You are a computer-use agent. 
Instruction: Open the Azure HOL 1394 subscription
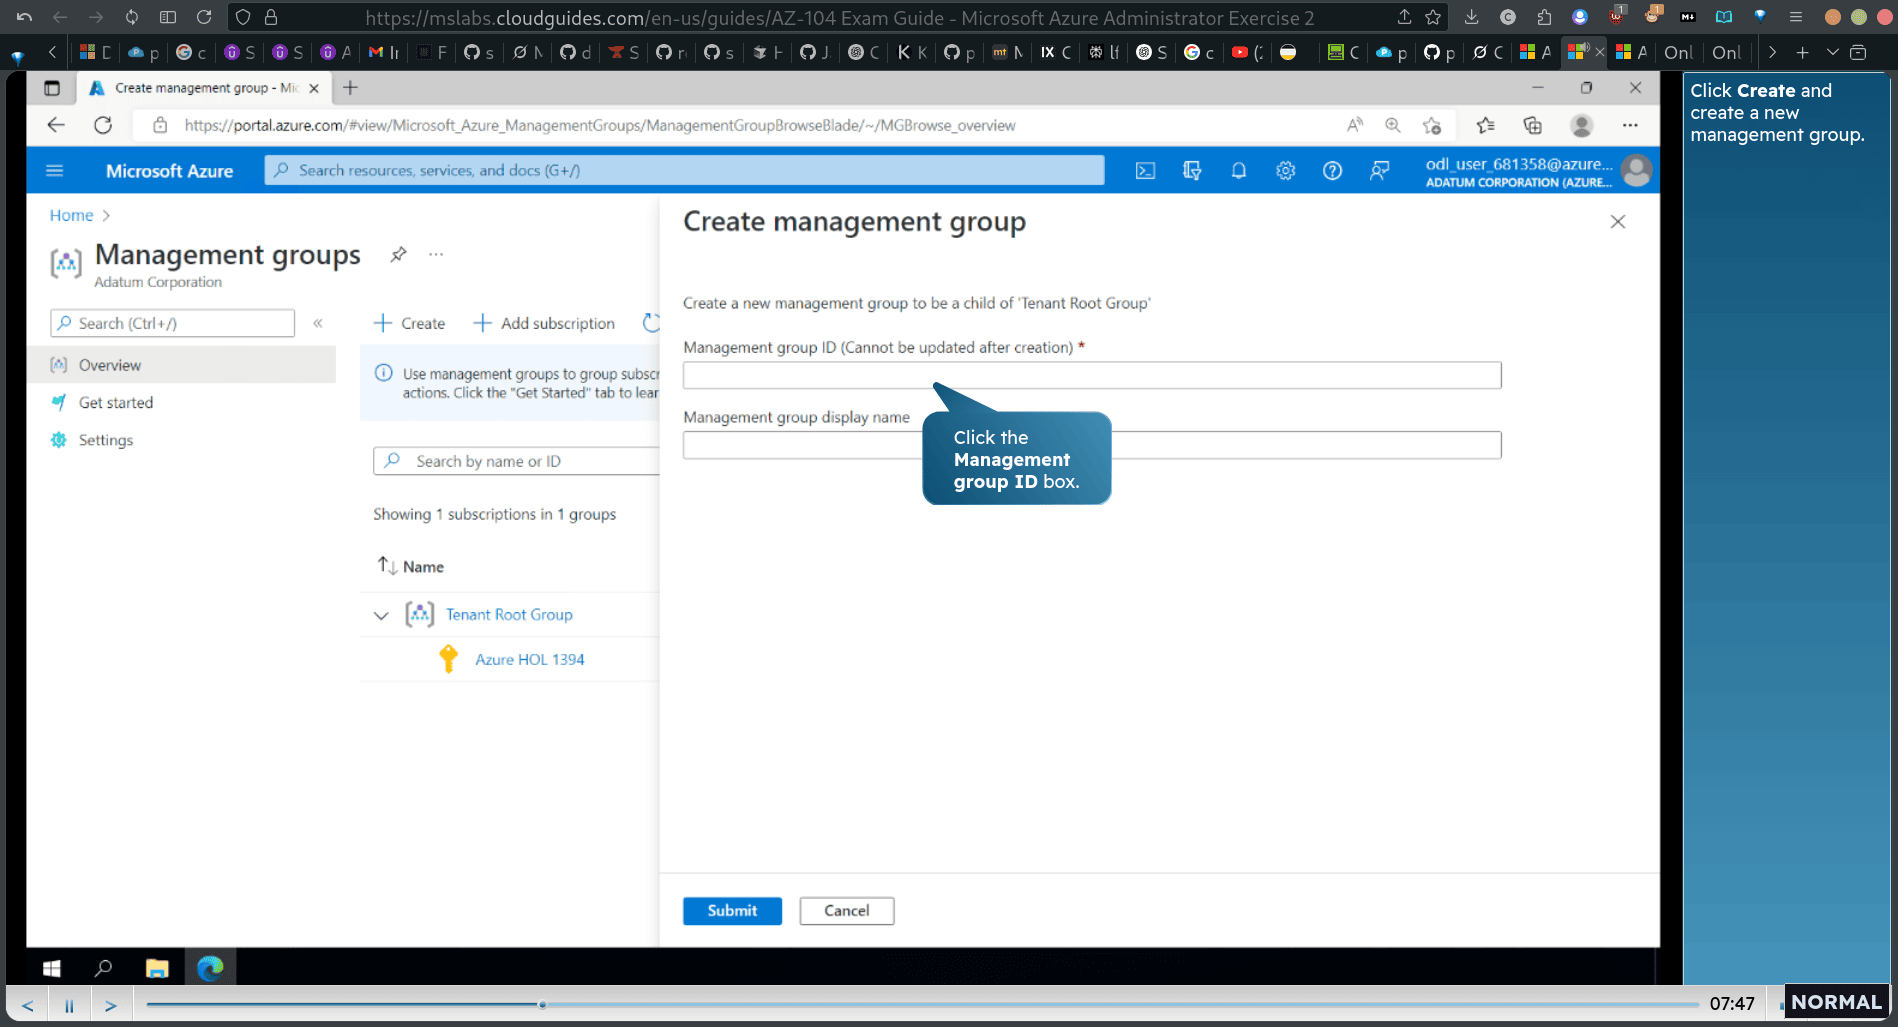click(529, 659)
